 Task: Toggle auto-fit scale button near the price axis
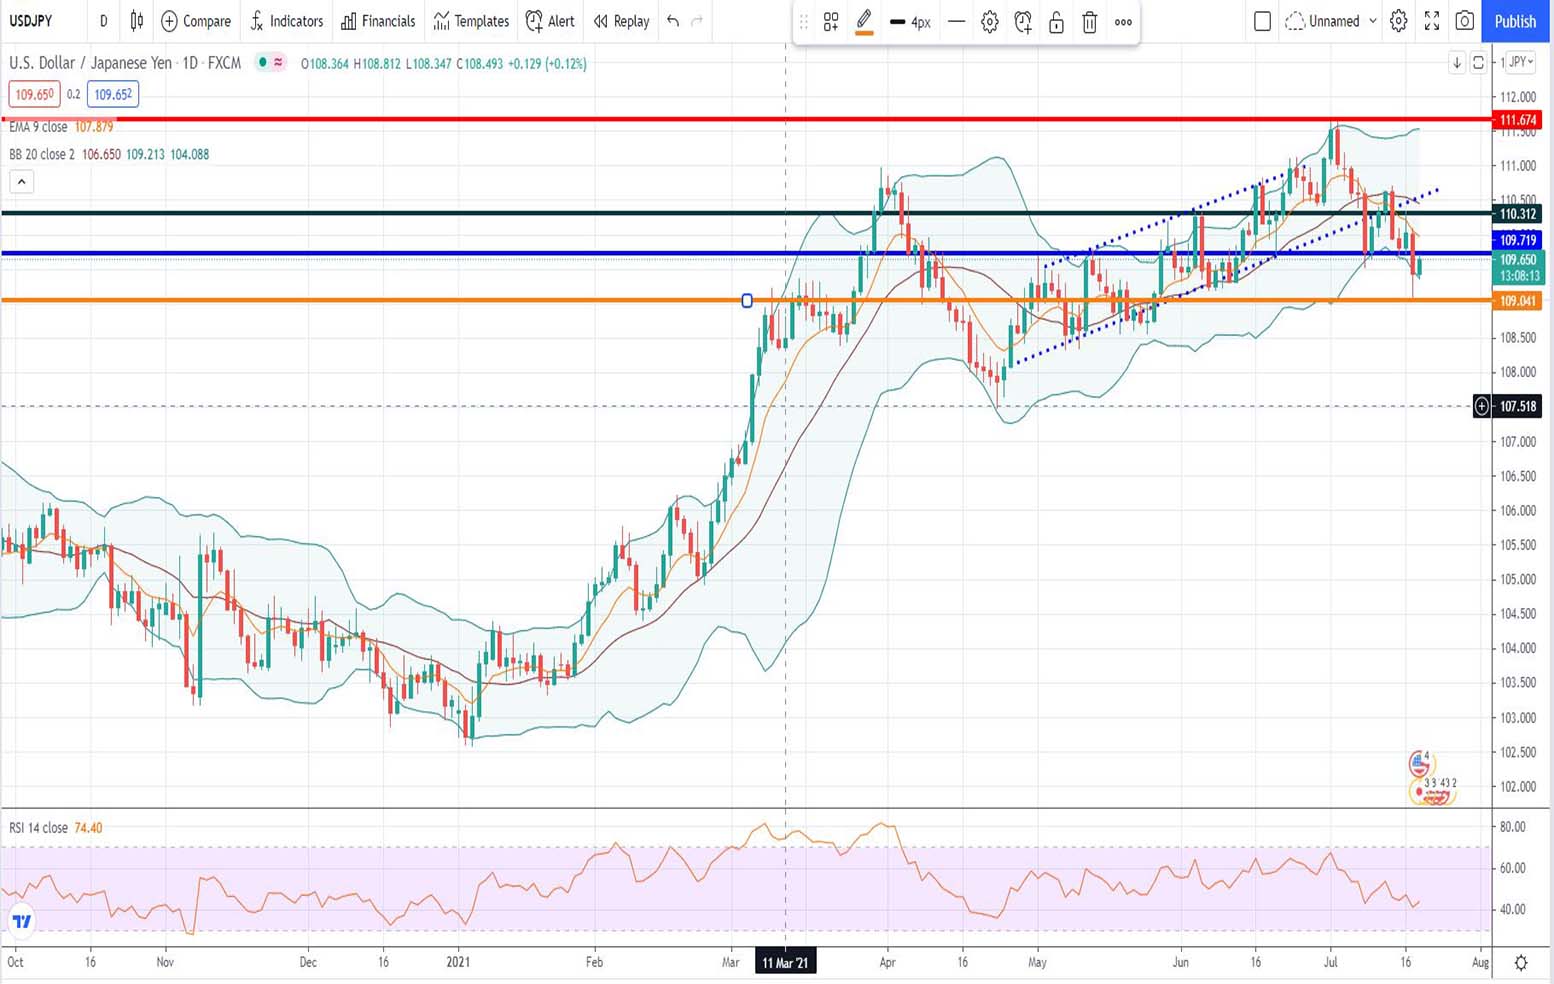[1478, 63]
